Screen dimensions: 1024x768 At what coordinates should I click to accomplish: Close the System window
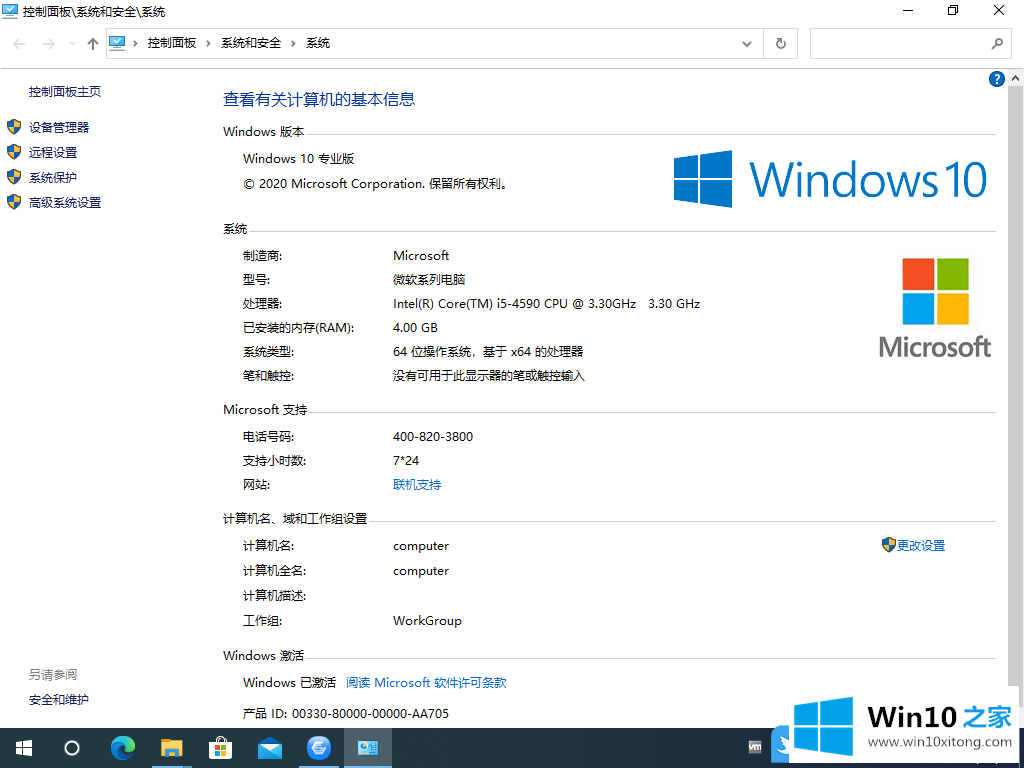tap(999, 10)
